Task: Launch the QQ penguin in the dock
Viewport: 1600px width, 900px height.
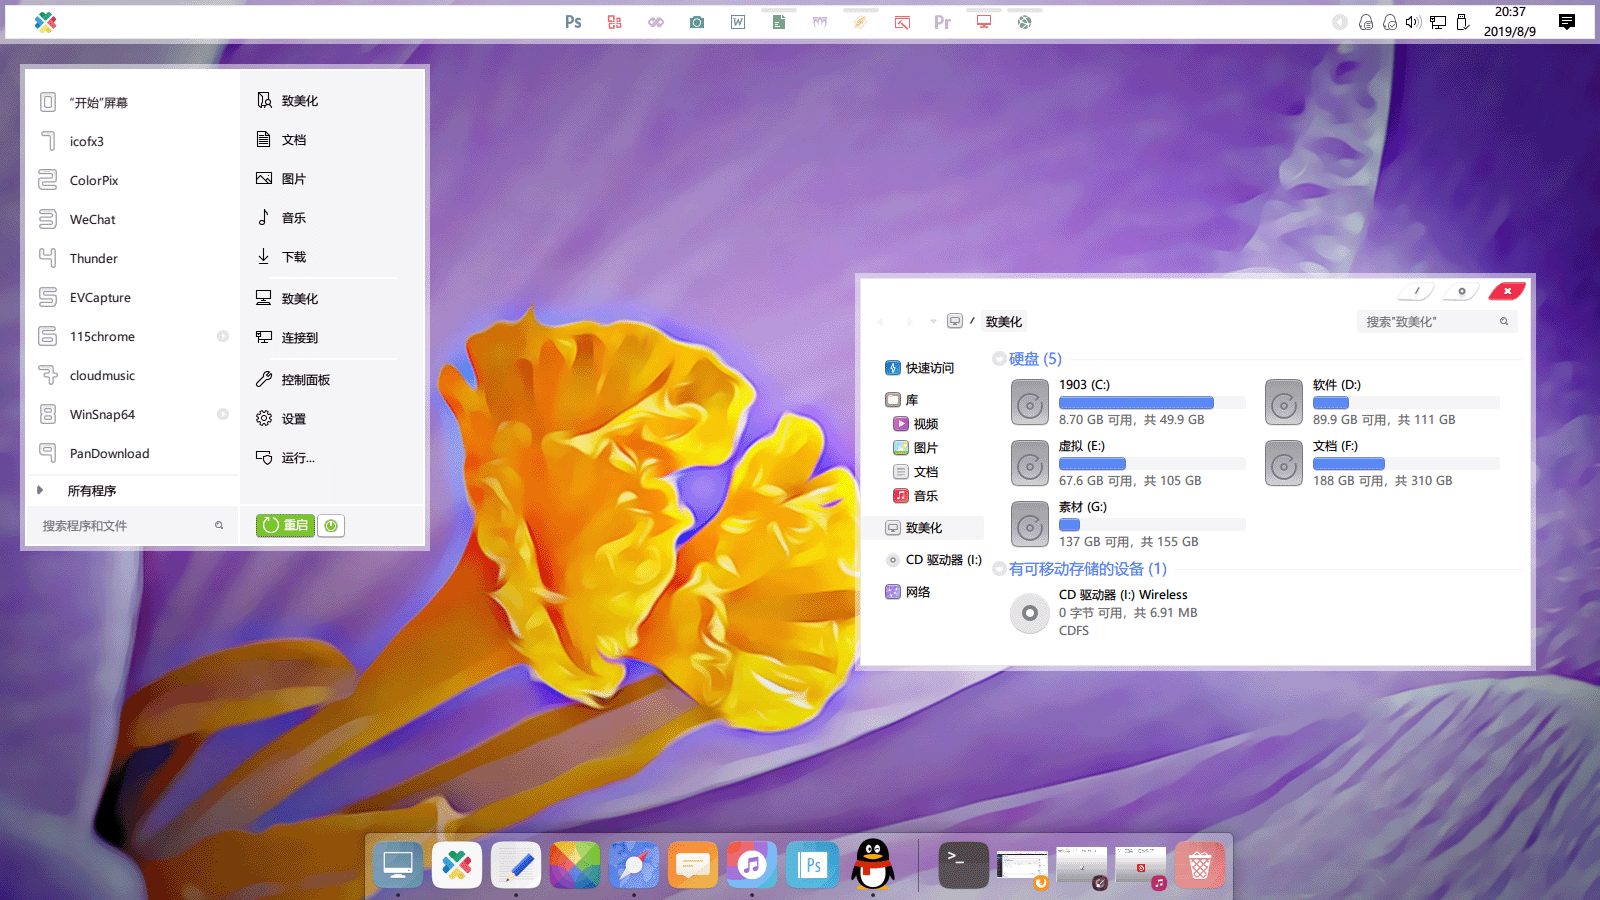Action: 873,865
